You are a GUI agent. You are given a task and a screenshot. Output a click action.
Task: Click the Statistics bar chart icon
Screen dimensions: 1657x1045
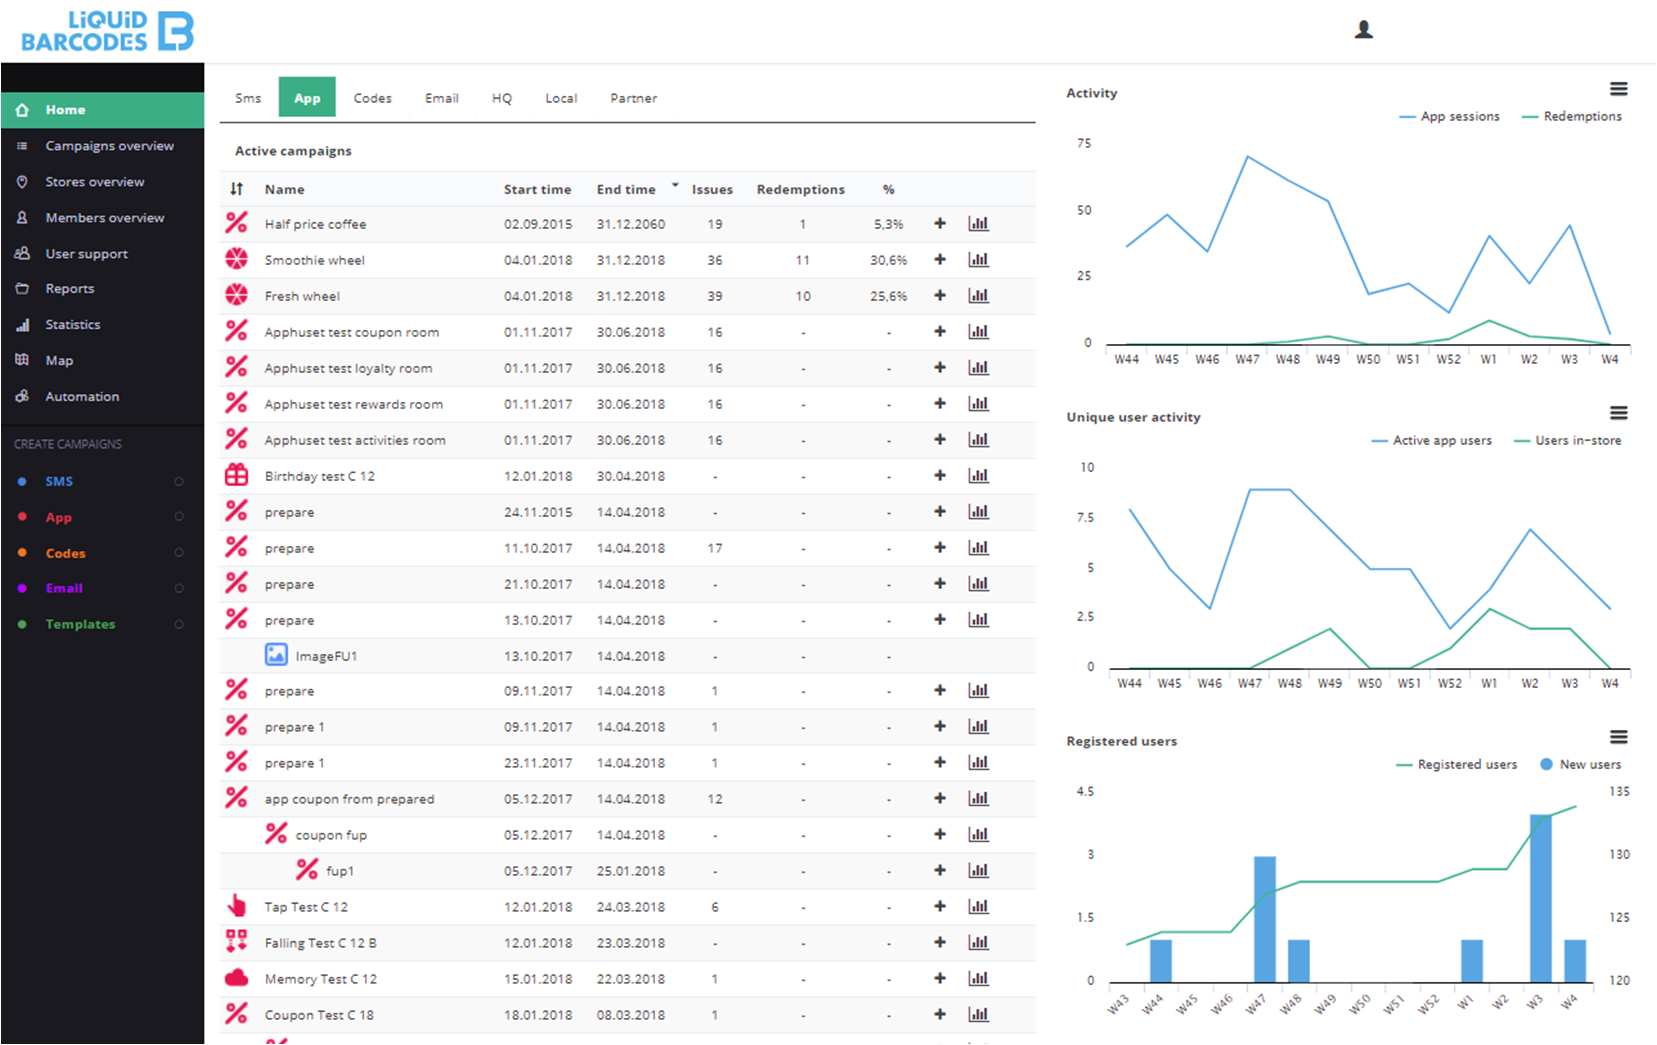(22, 325)
